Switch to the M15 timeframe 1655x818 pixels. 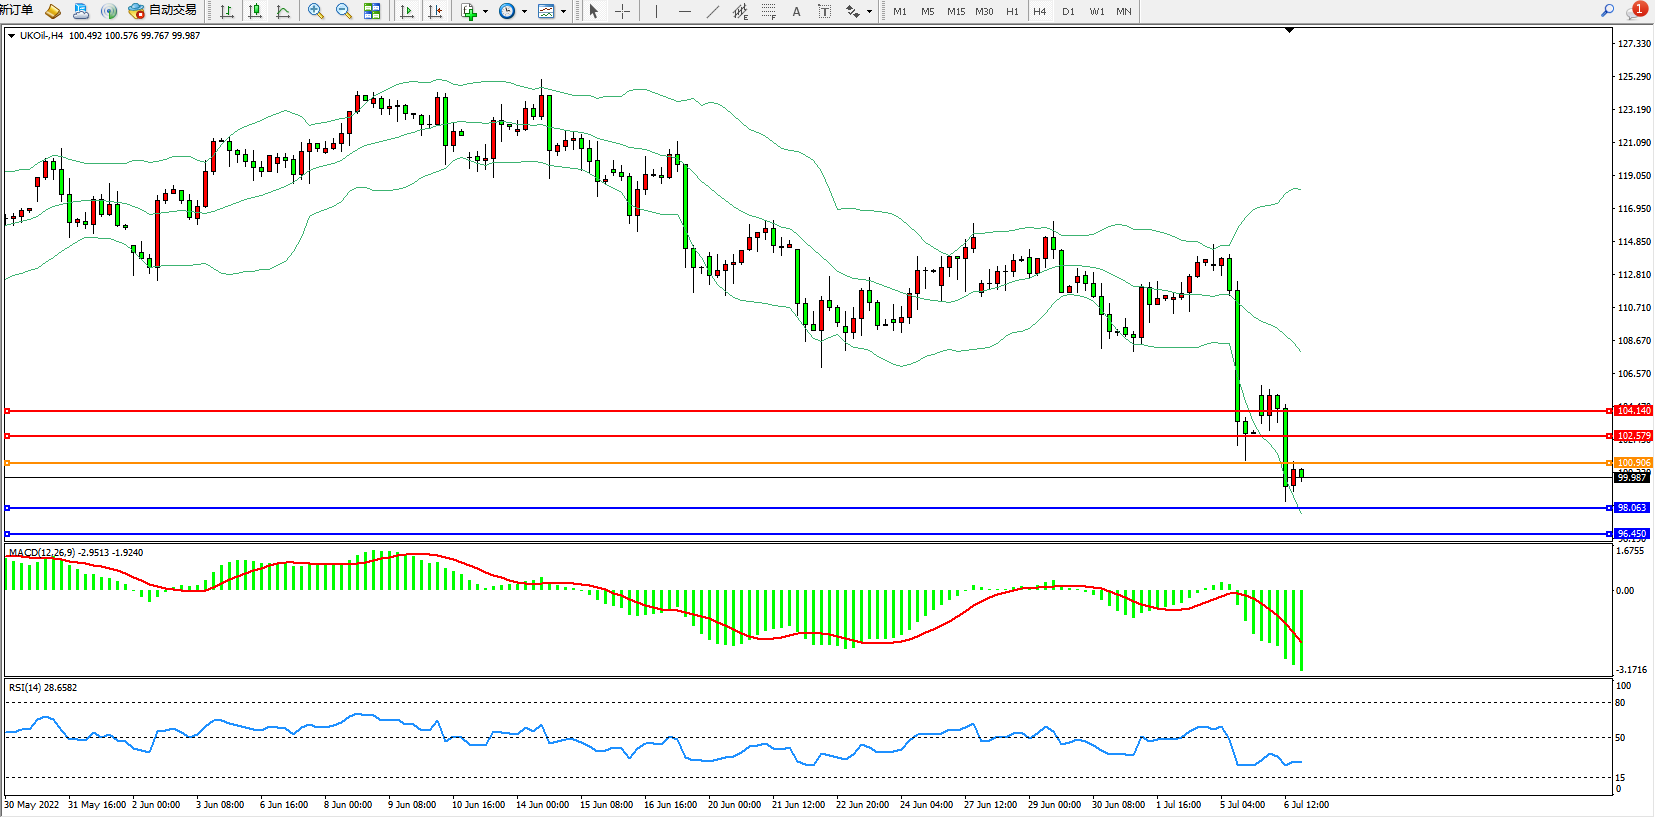click(x=956, y=11)
